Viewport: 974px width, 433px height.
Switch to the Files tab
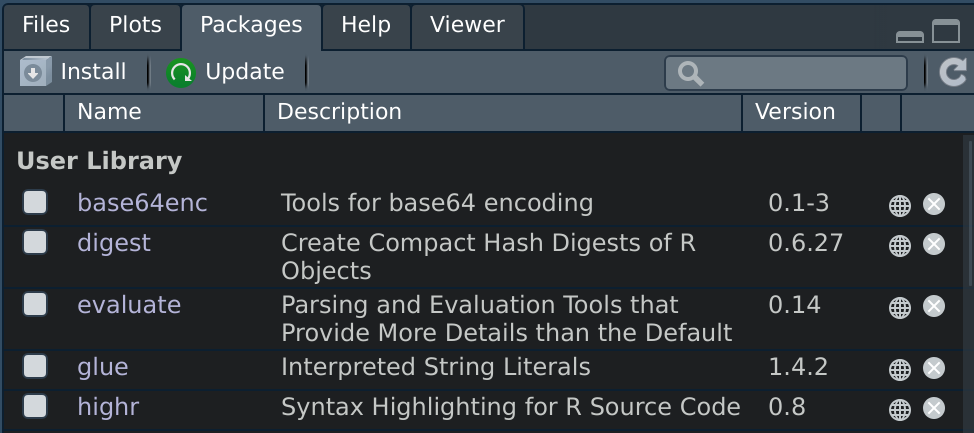pos(46,25)
